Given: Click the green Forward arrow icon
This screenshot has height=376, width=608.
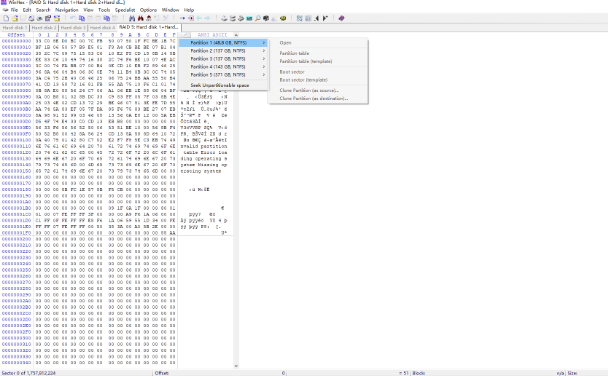Looking at the screenshot, I should pyautogui.click(x=207, y=18).
